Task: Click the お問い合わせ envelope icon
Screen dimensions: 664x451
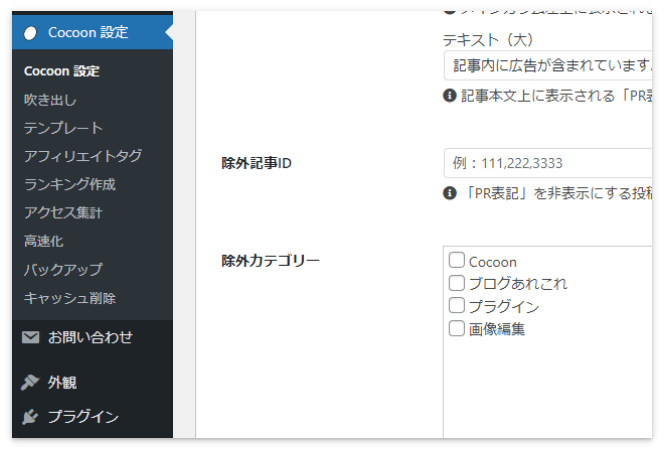Action: pos(30,338)
